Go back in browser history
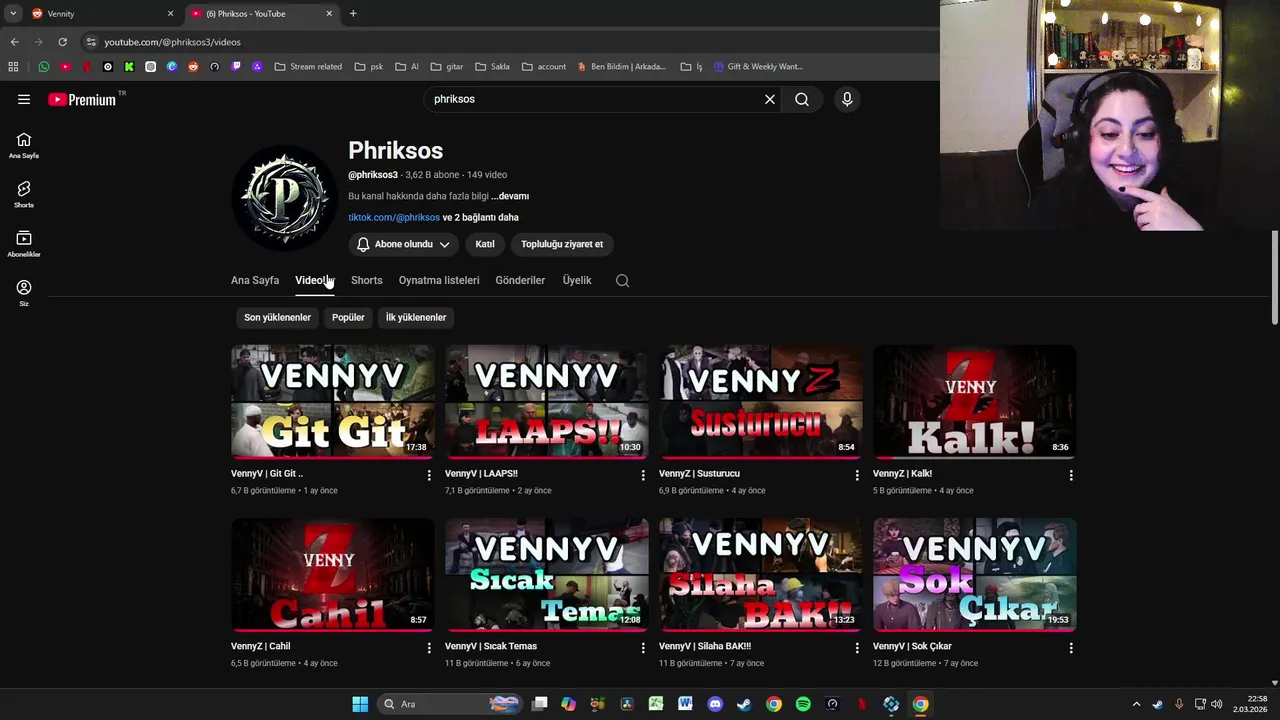This screenshot has width=1280, height=720. pos(14,42)
